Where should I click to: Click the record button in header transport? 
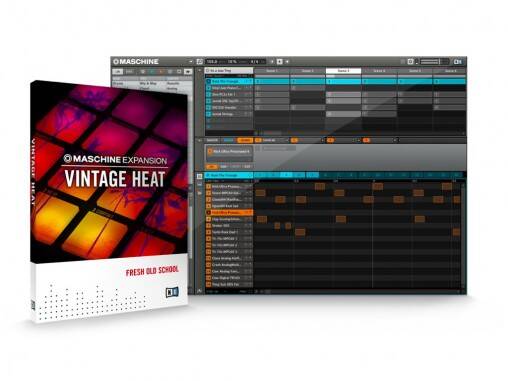click(280, 62)
